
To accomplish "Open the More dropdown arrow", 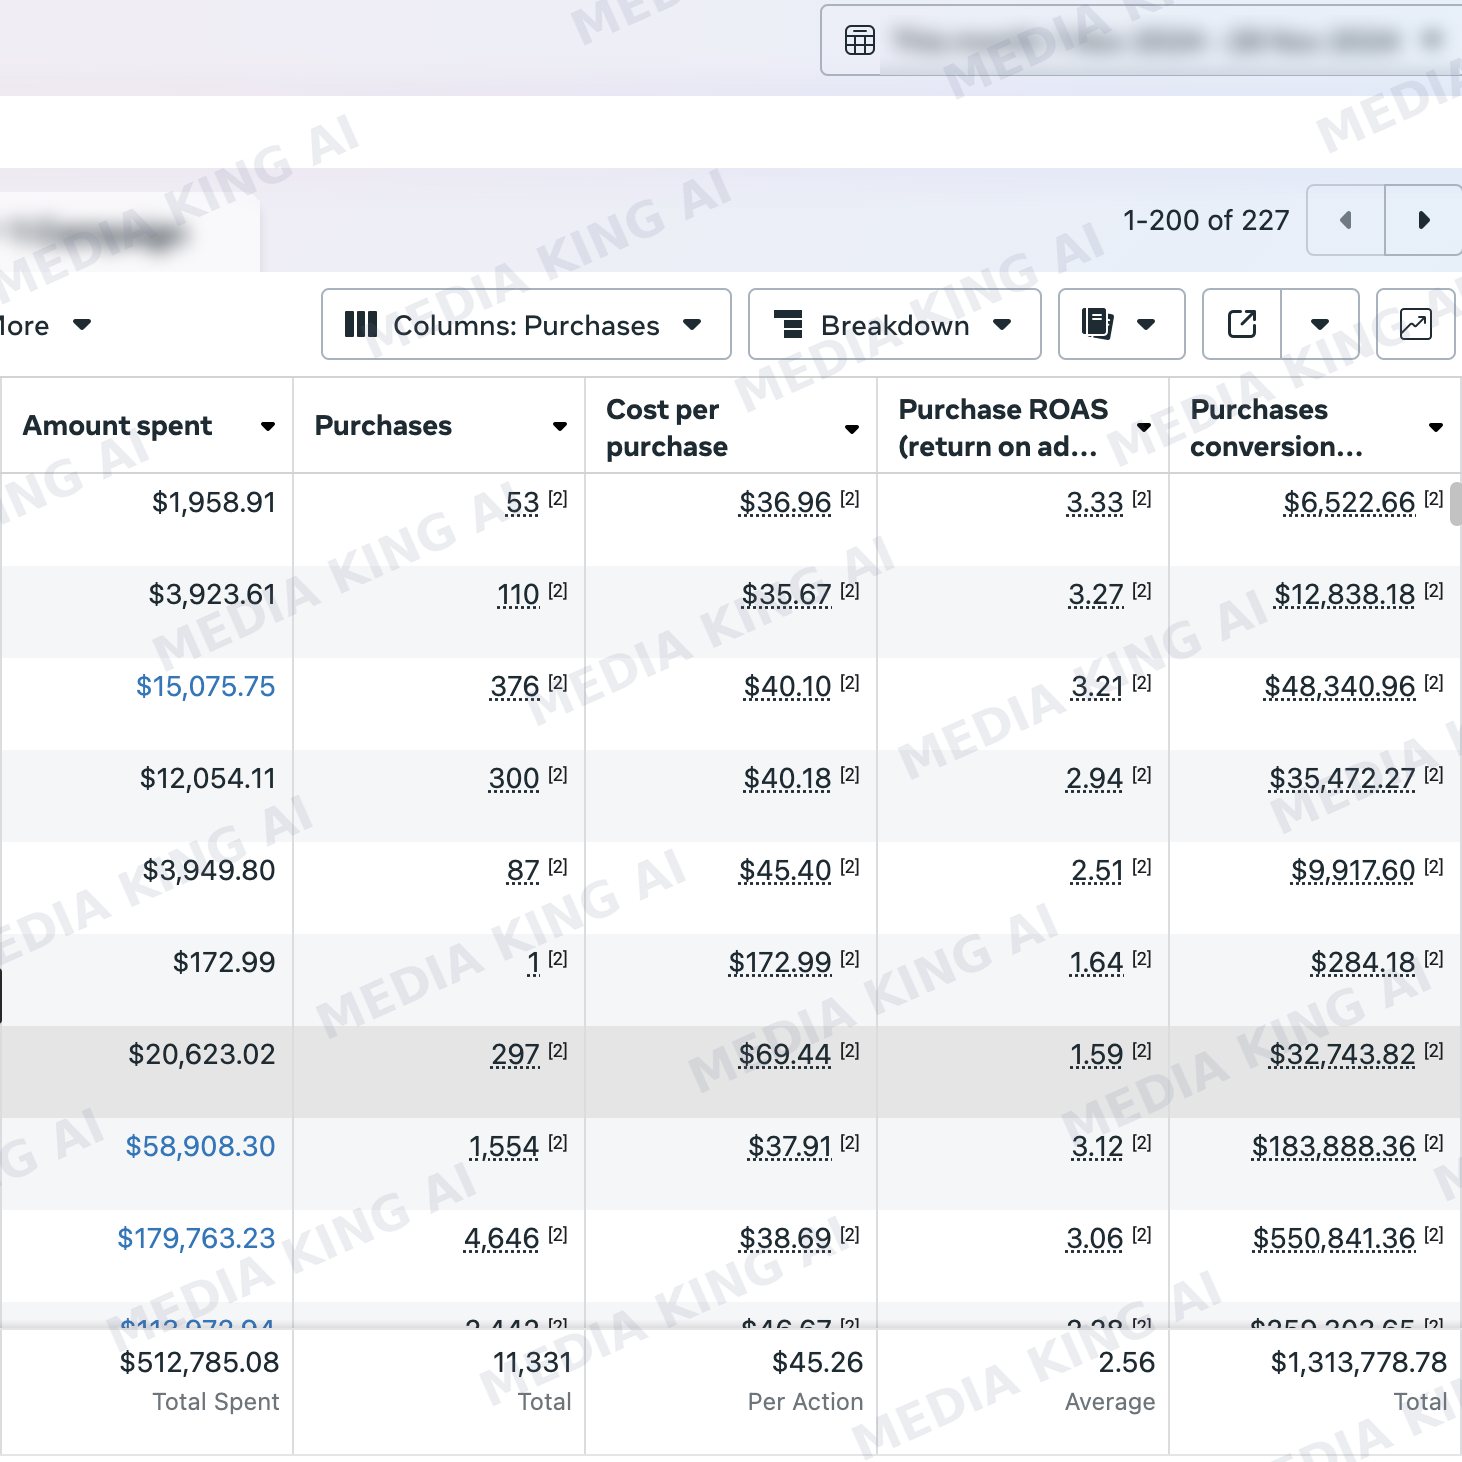I will coord(82,324).
